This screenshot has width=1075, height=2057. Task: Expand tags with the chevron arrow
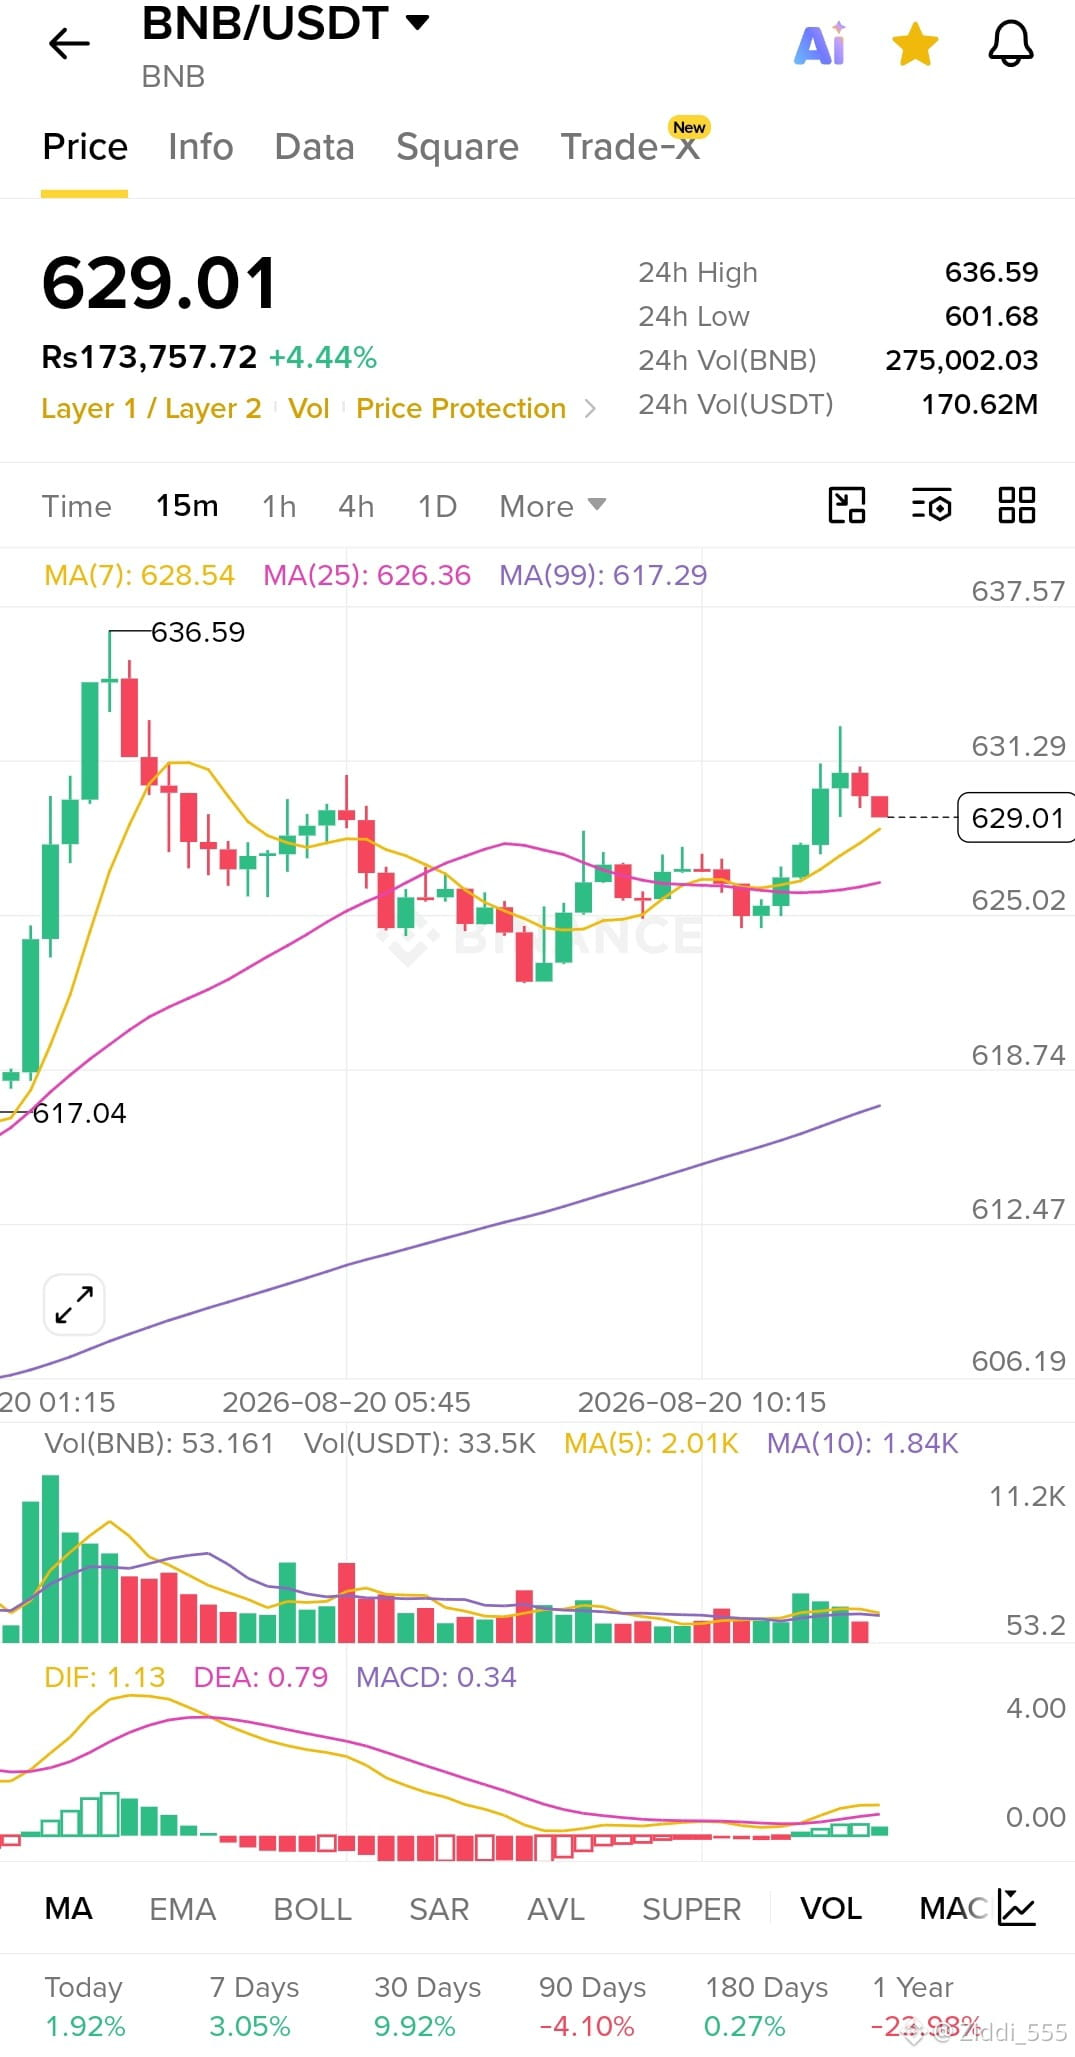[x=590, y=409]
